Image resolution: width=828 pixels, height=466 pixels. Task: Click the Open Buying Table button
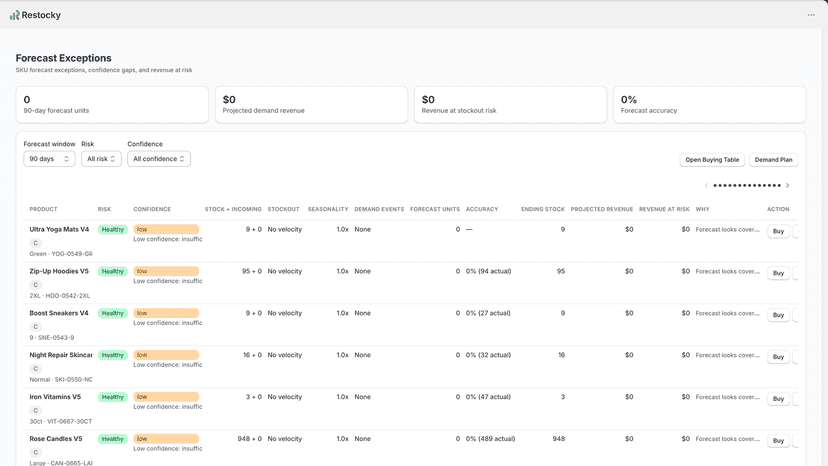click(x=712, y=160)
